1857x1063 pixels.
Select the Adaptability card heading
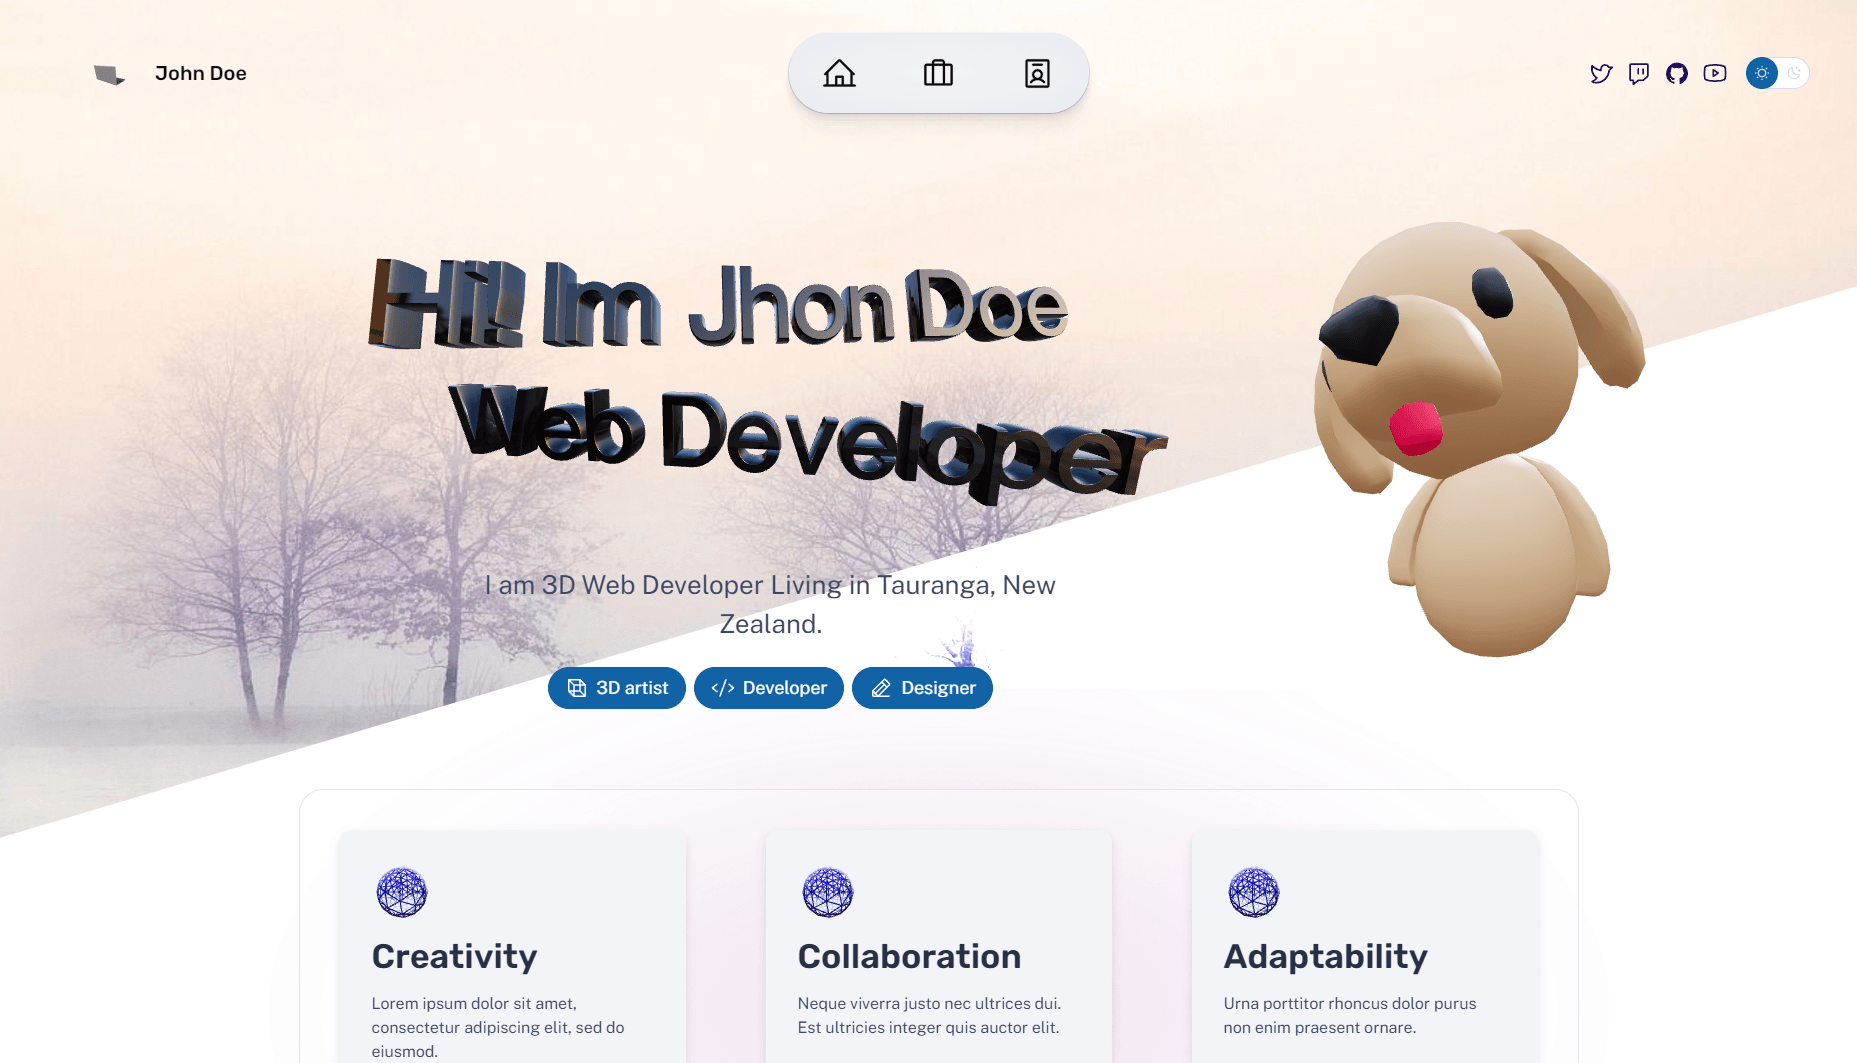click(1325, 956)
